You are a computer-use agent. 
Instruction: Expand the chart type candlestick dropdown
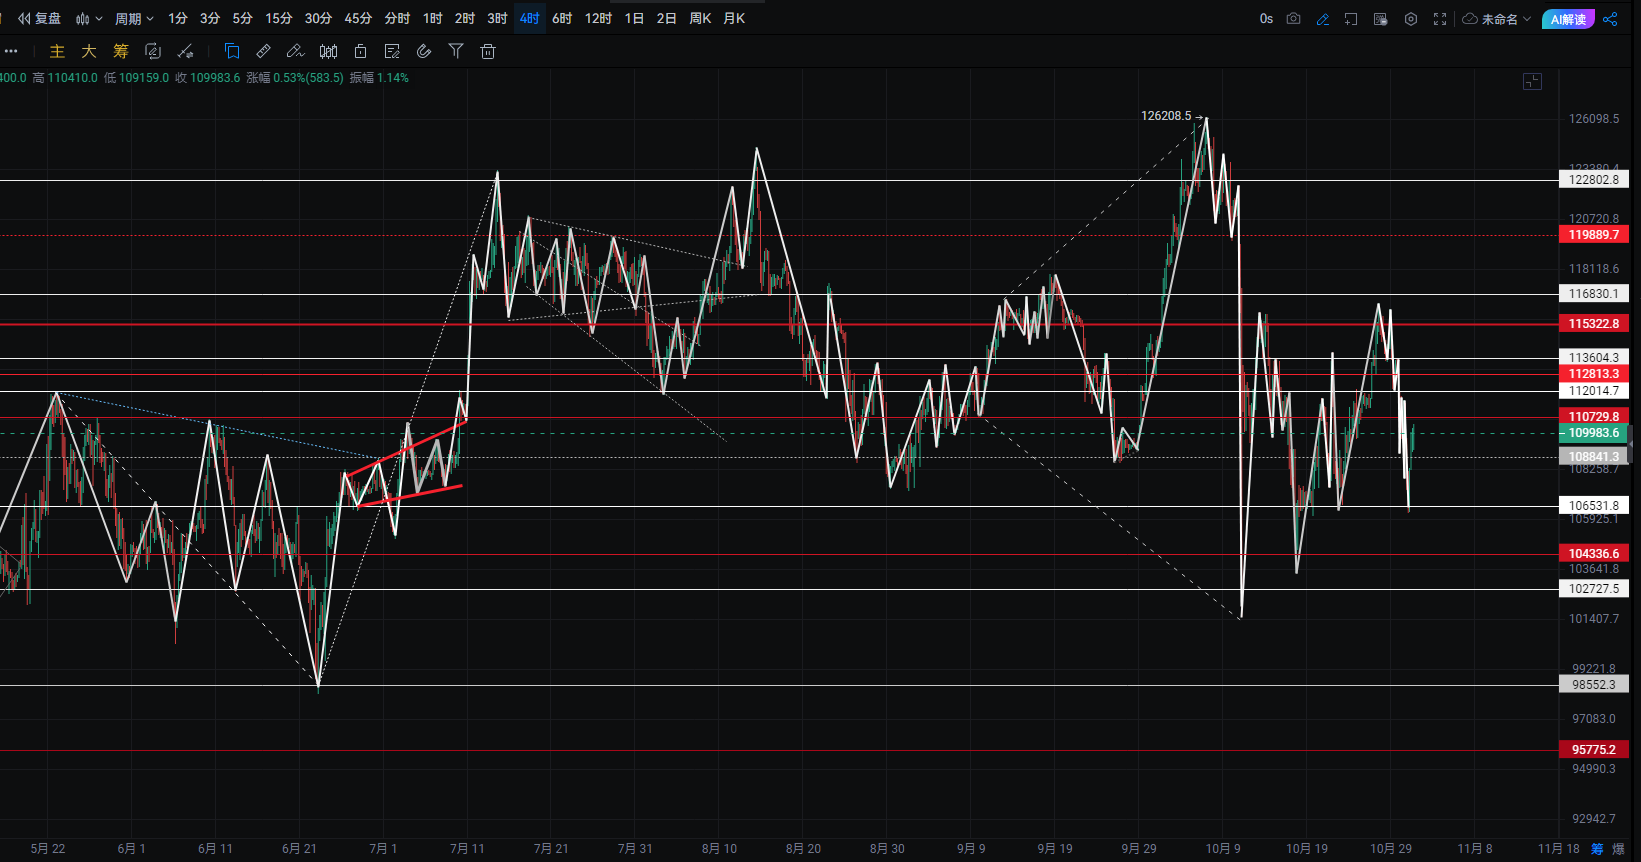[89, 19]
